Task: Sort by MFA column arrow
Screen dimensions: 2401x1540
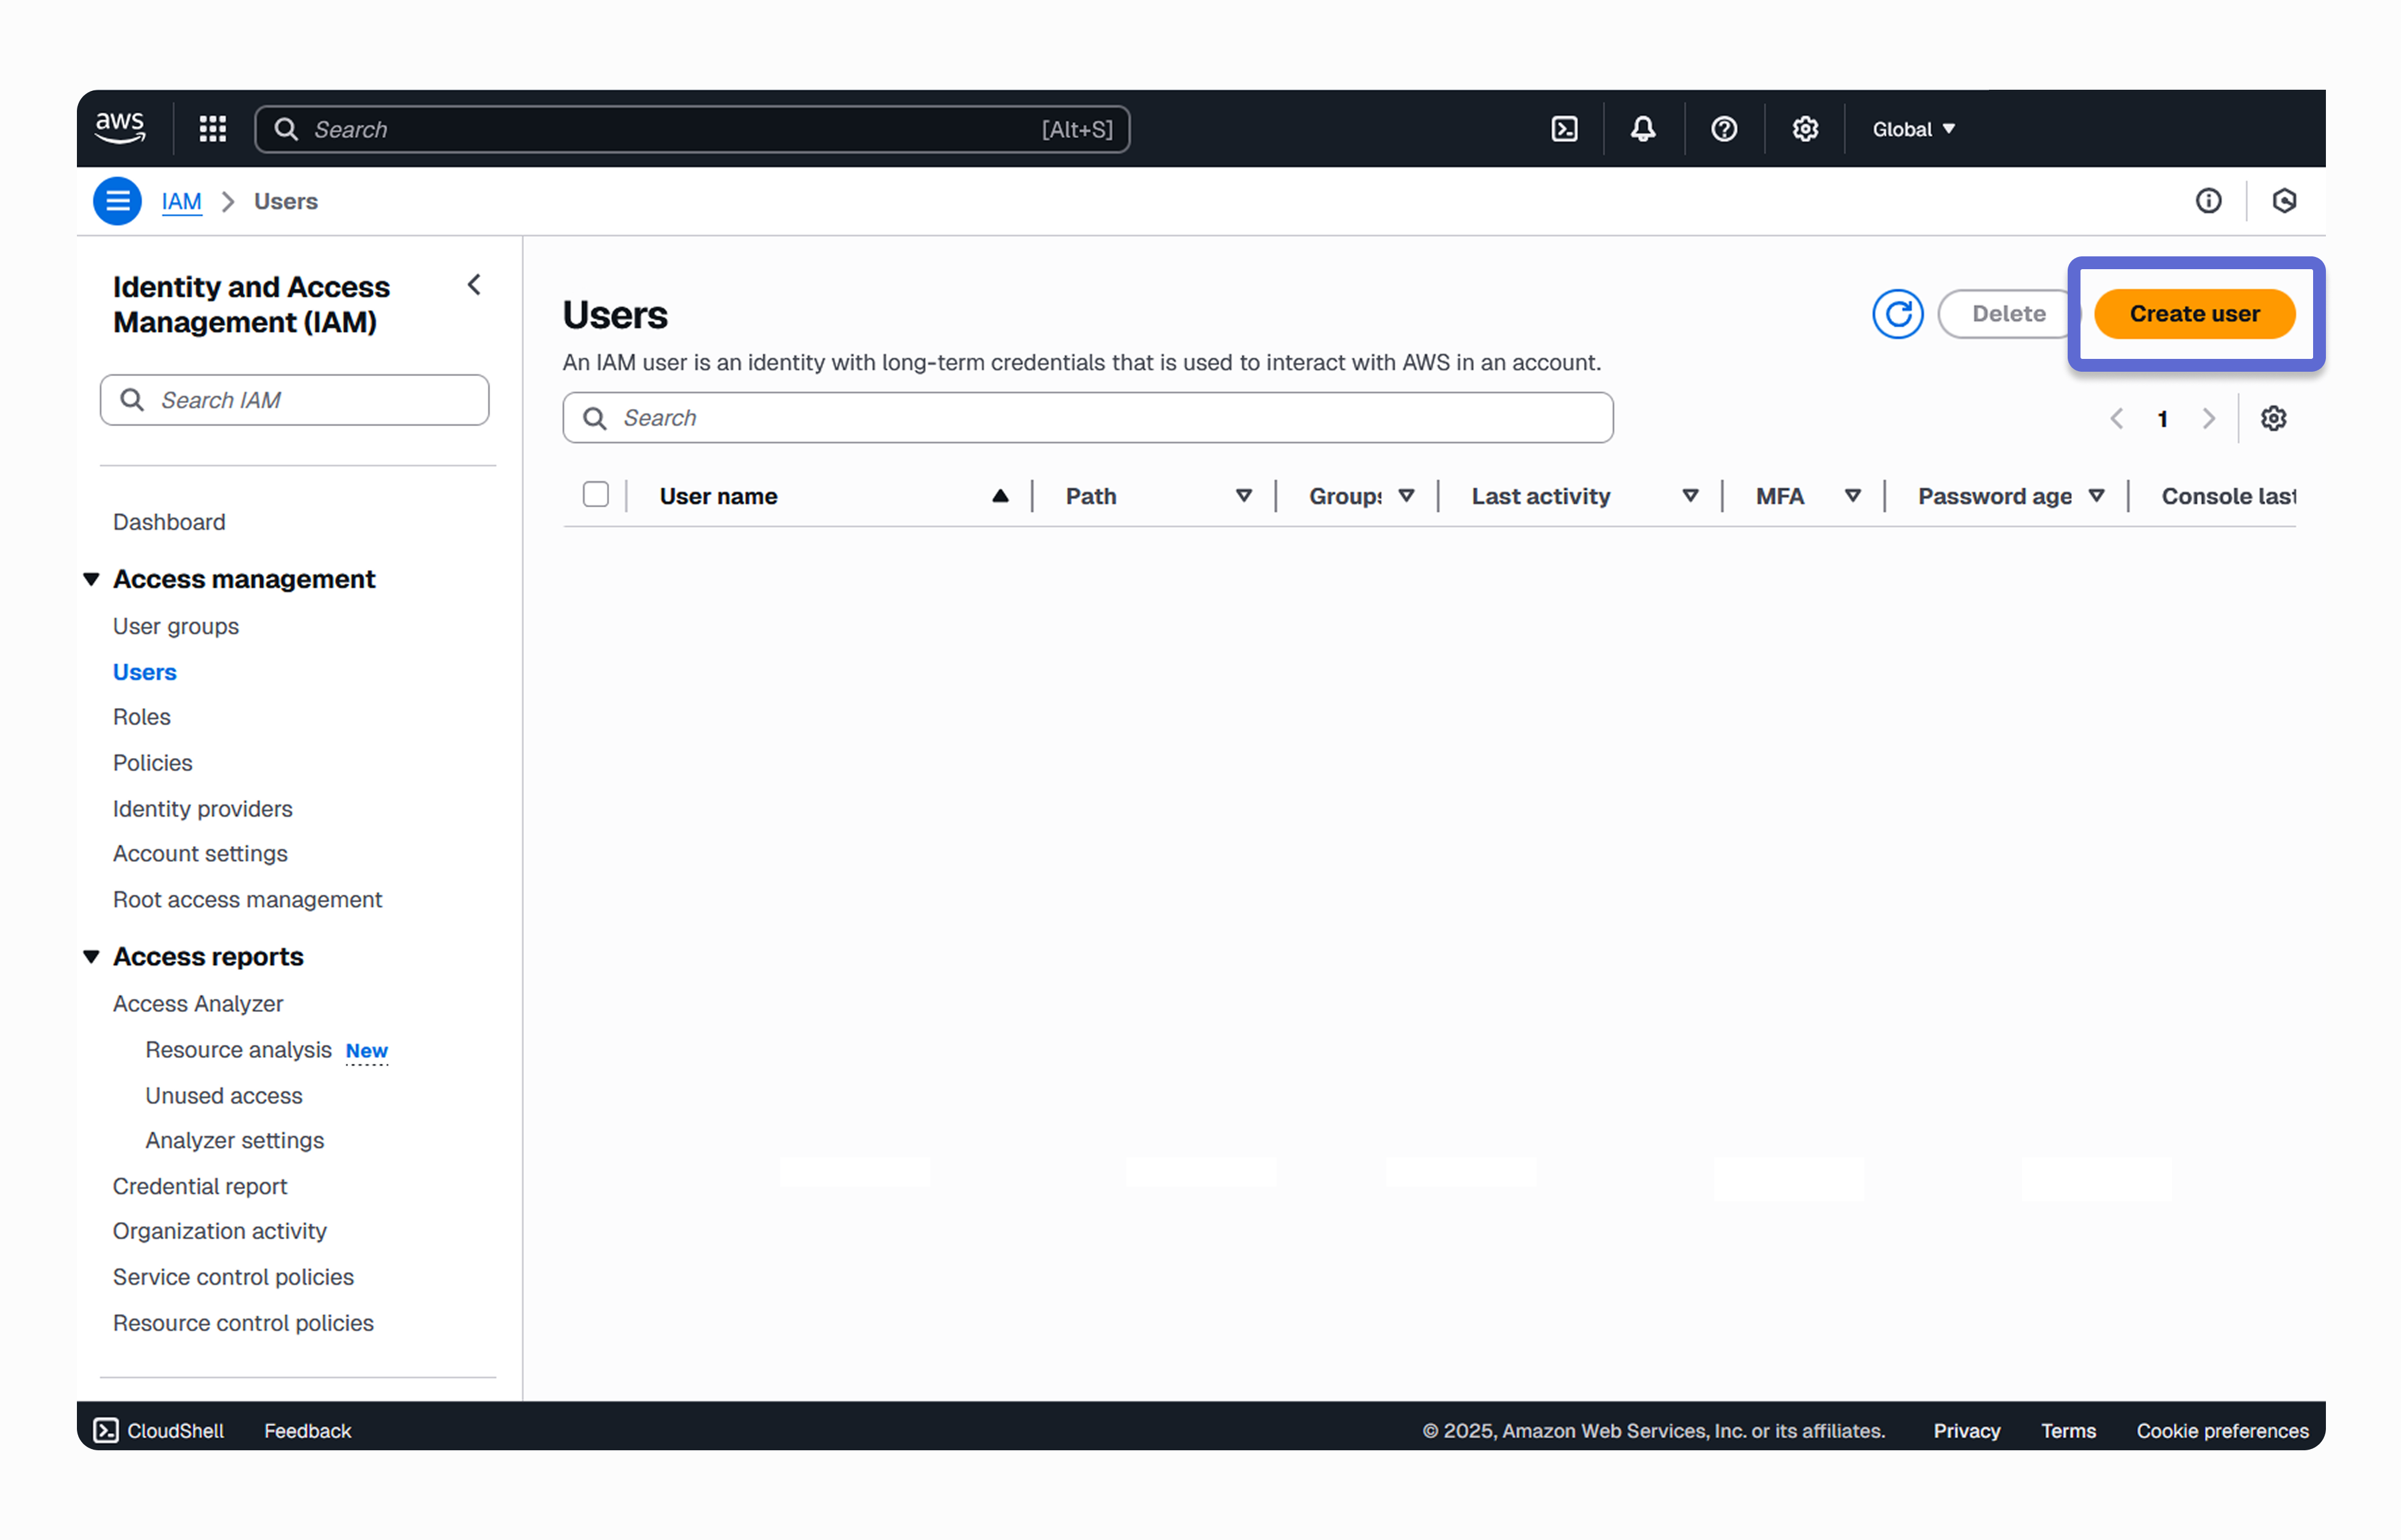Action: pyautogui.click(x=1852, y=496)
